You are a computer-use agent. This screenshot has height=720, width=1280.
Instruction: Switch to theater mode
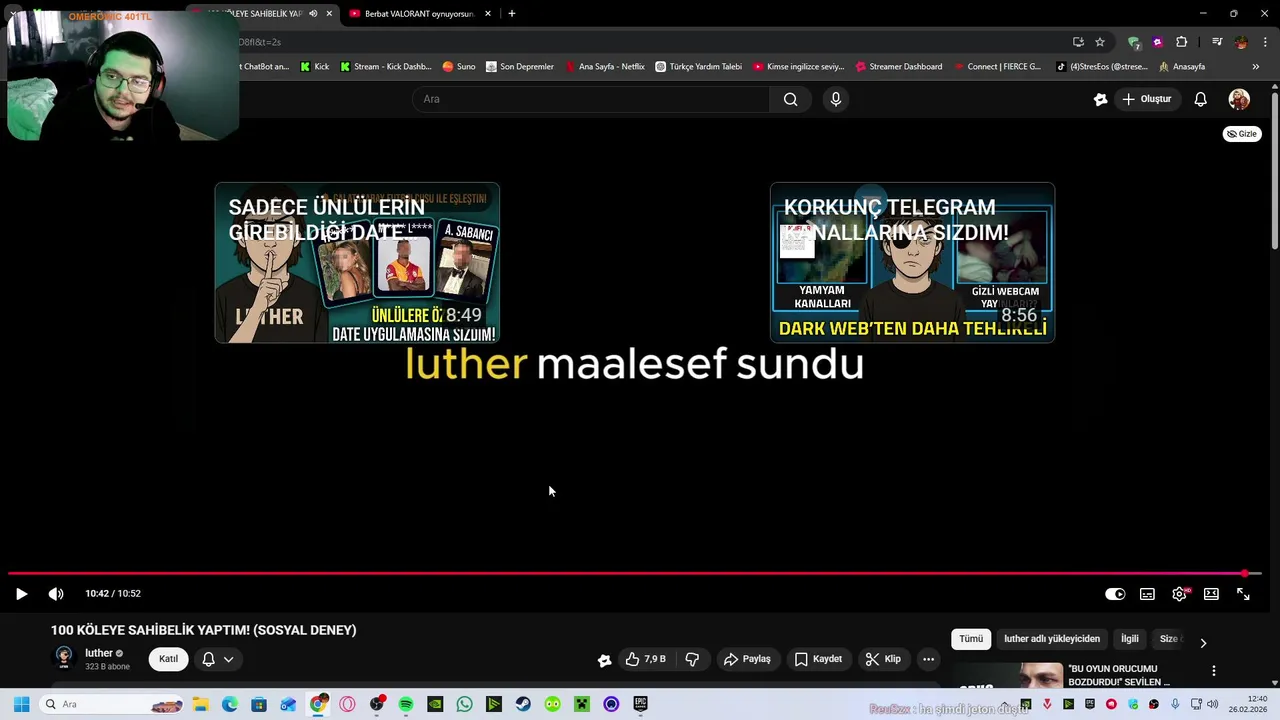(x=1211, y=594)
